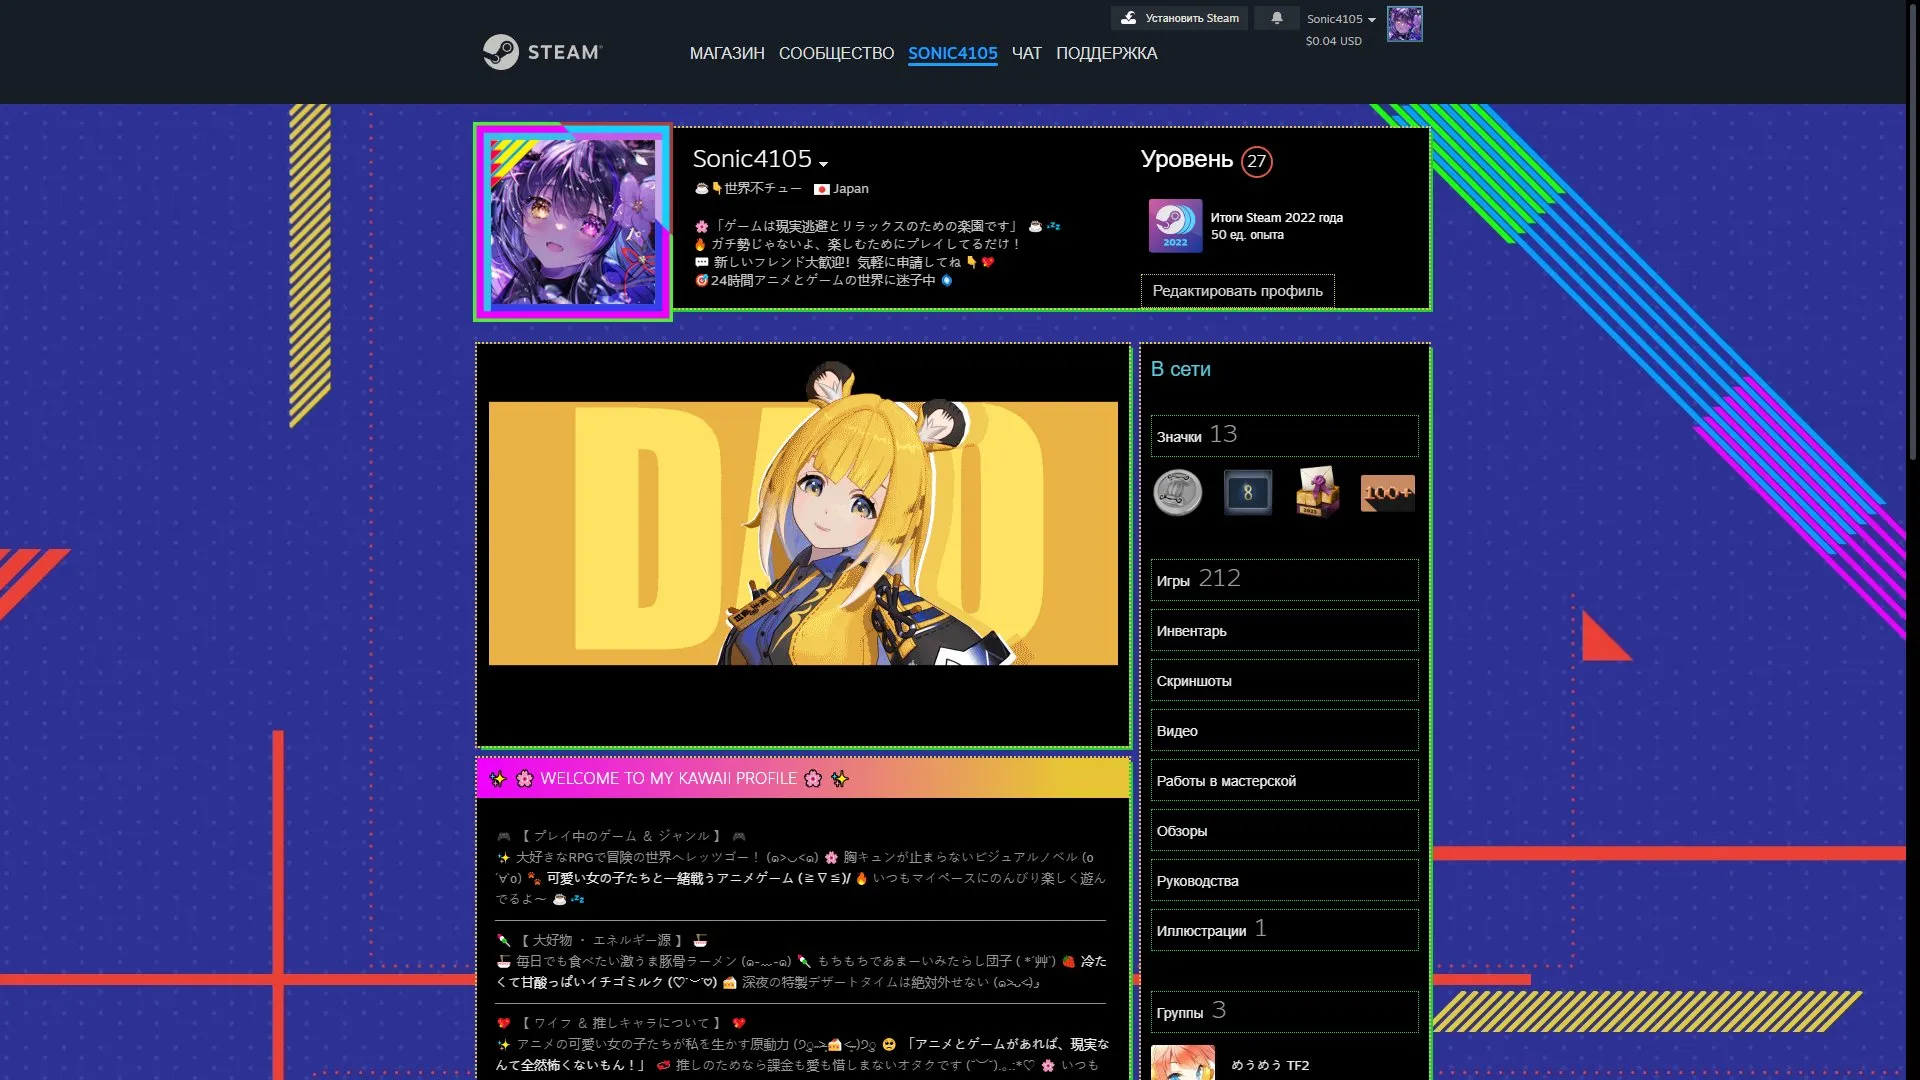
Task: Click the page vertical scrollbar
Action: pyautogui.click(x=1913, y=230)
